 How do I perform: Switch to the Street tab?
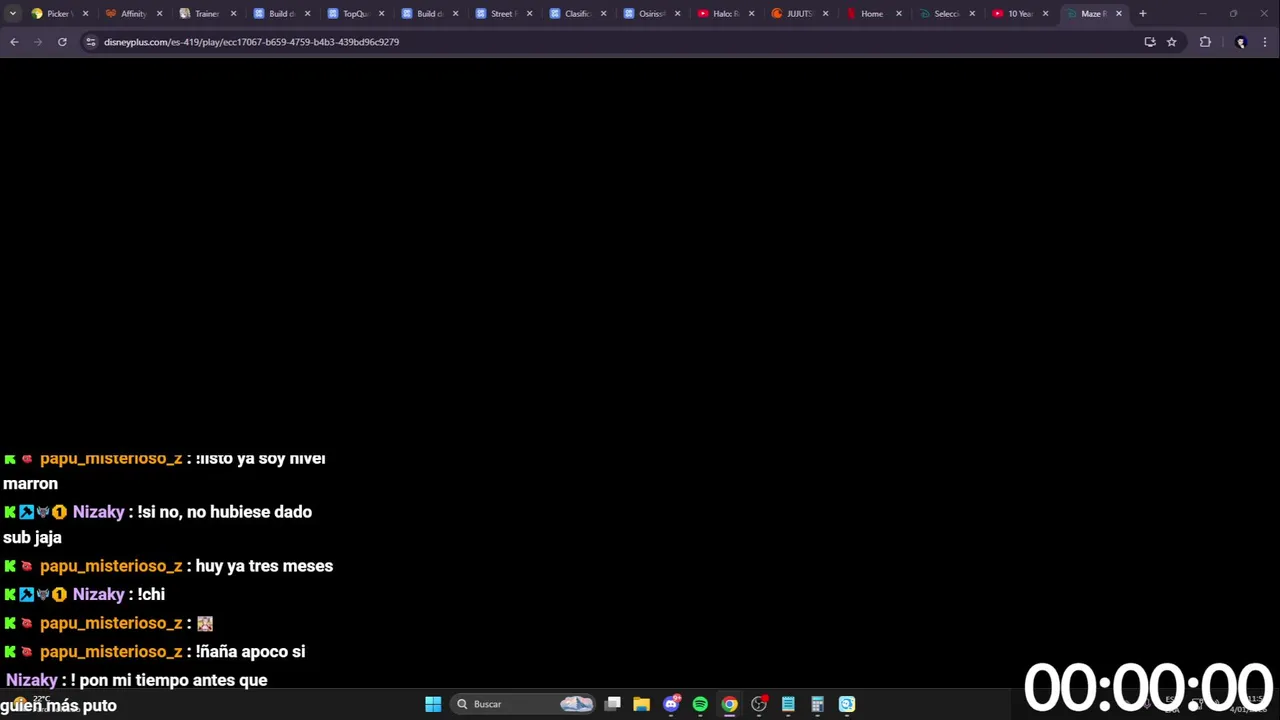click(502, 14)
